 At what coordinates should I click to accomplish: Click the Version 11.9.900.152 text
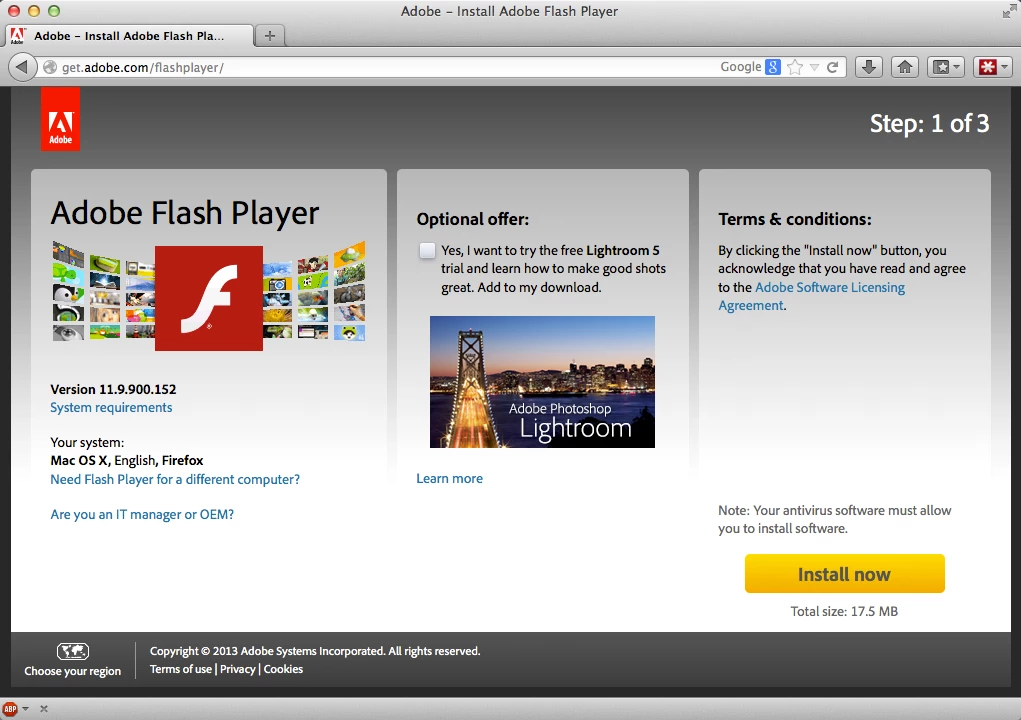tap(113, 389)
